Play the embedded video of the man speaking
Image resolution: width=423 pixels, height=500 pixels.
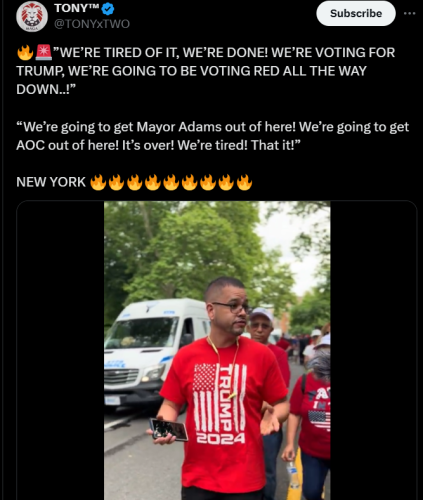click(x=217, y=350)
